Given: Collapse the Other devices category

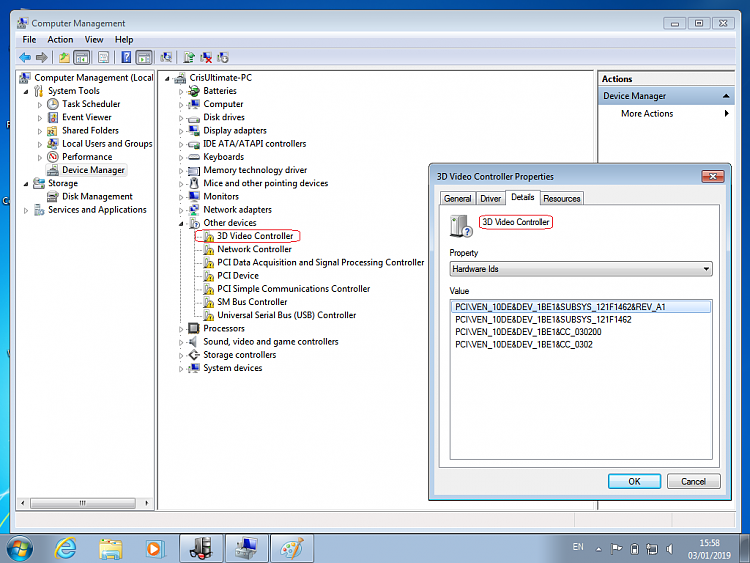Looking at the screenshot, I should coord(181,223).
